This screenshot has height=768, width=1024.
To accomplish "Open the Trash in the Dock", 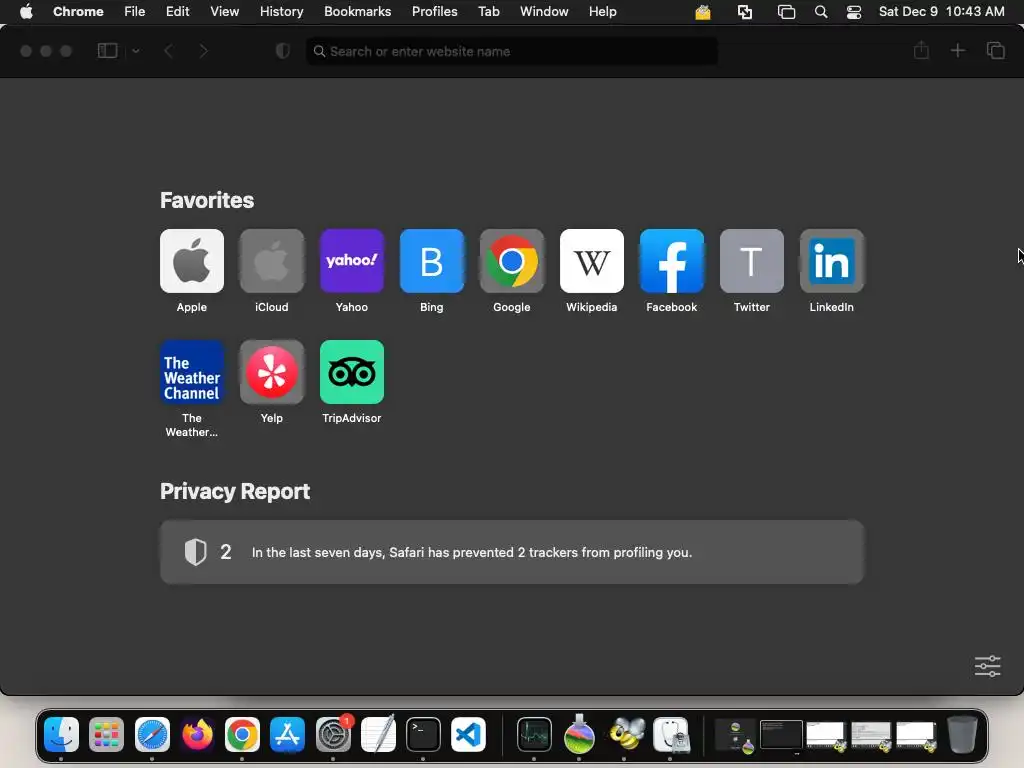I will point(962,735).
